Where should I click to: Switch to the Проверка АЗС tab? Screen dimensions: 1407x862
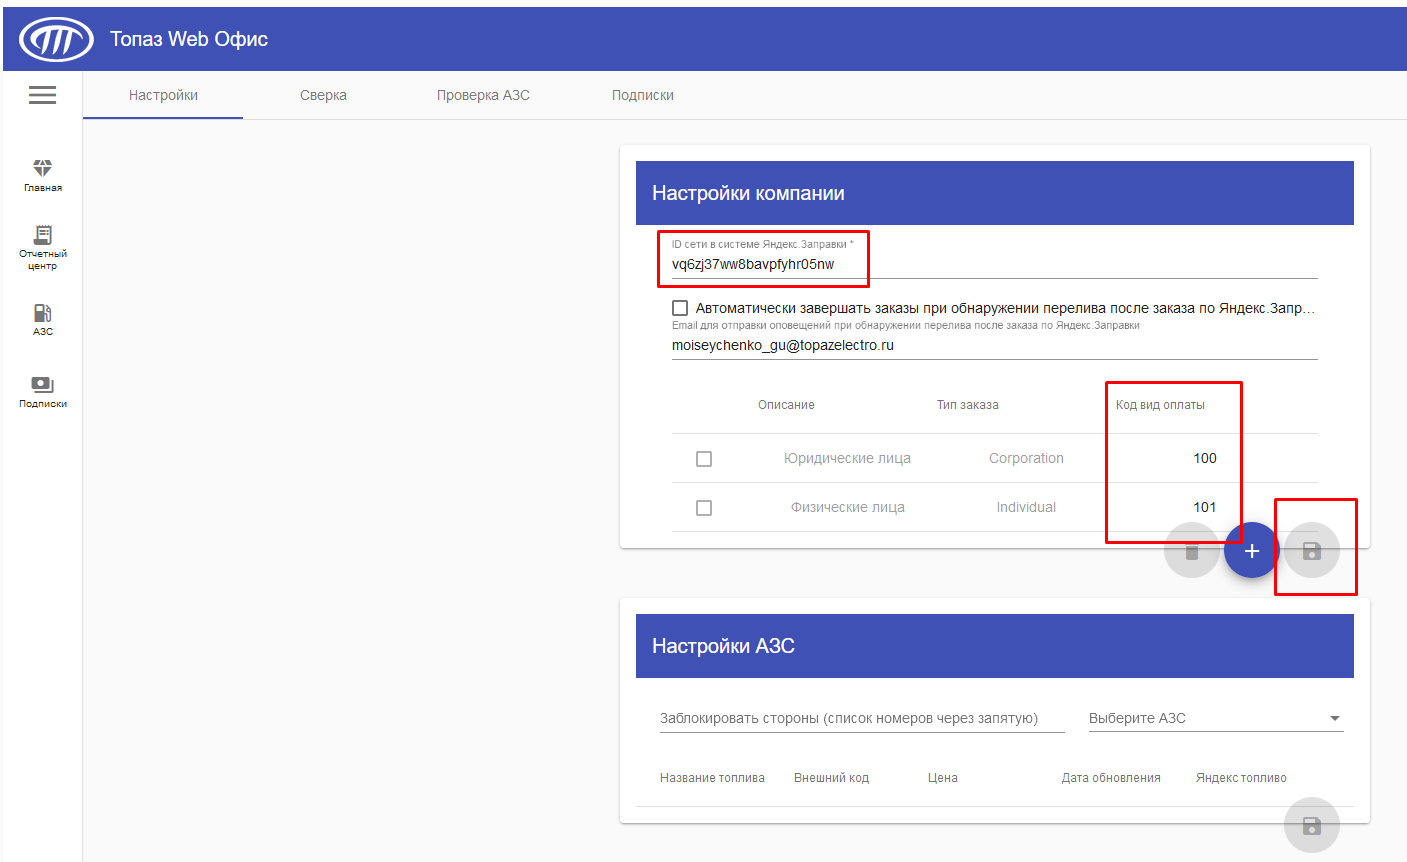[483, 95]
